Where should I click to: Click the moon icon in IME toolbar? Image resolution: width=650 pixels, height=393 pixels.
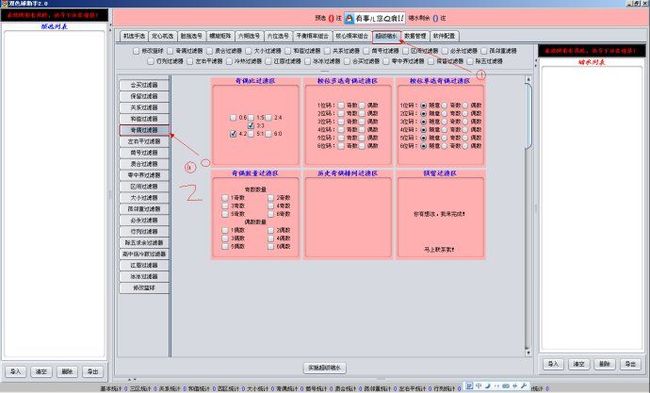pos(488,386)
